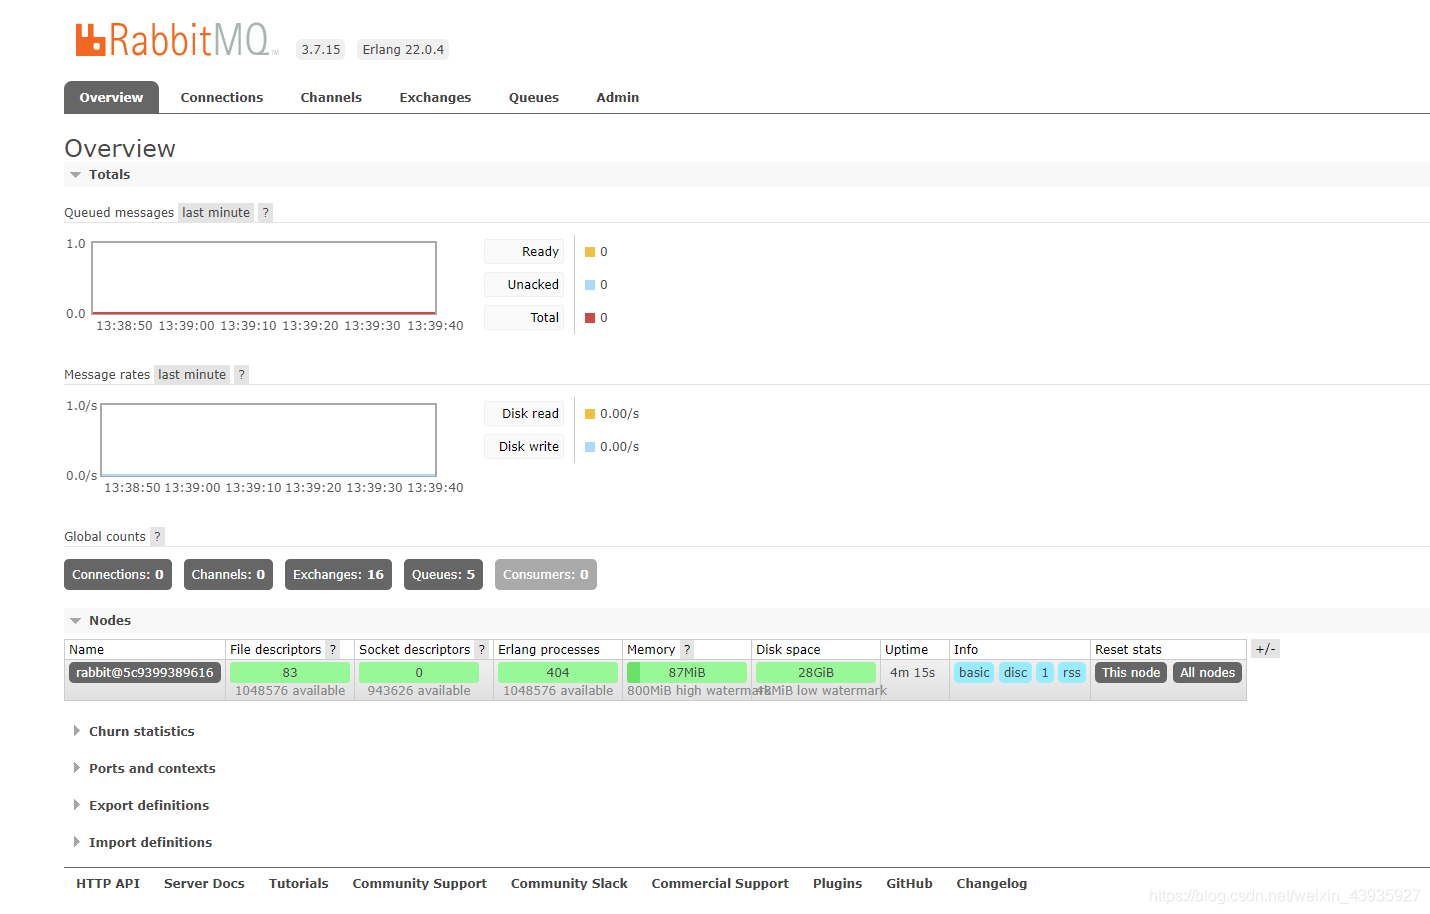Expand the Churn statistics section

[x=141, y=731]
